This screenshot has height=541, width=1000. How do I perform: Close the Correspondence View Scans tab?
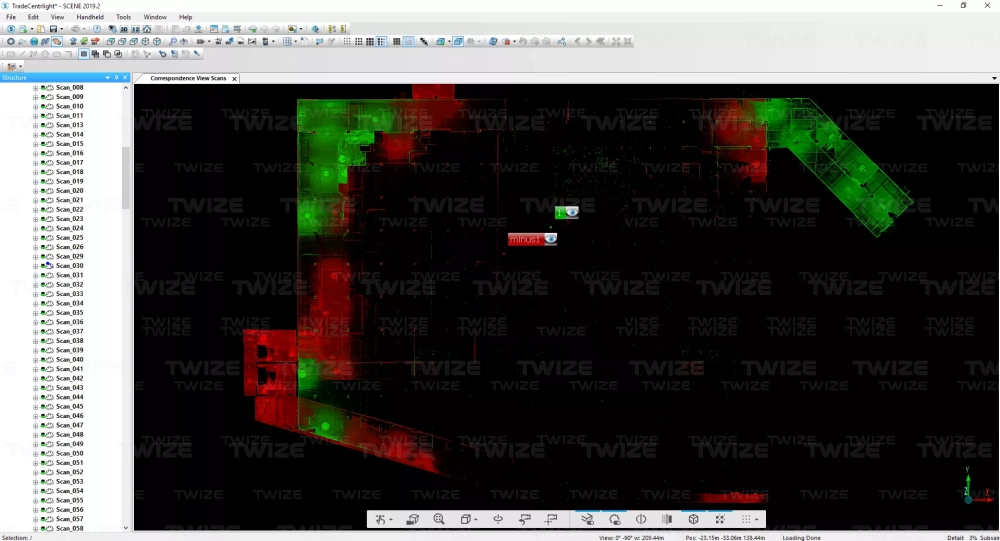[x=235, y=78]
